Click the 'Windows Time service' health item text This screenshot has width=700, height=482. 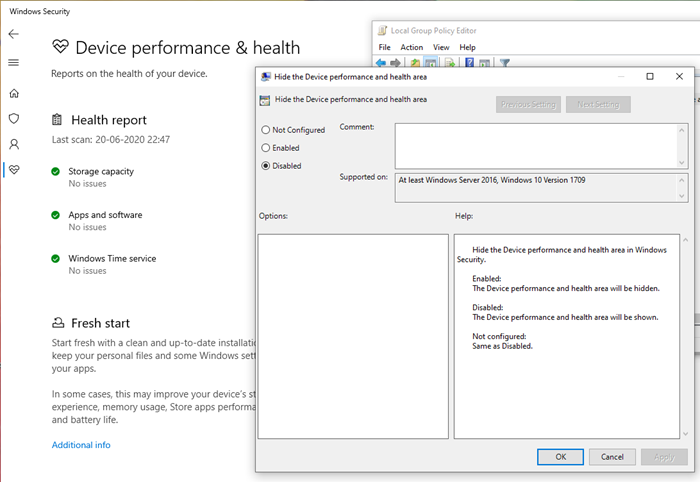(112, 258)
